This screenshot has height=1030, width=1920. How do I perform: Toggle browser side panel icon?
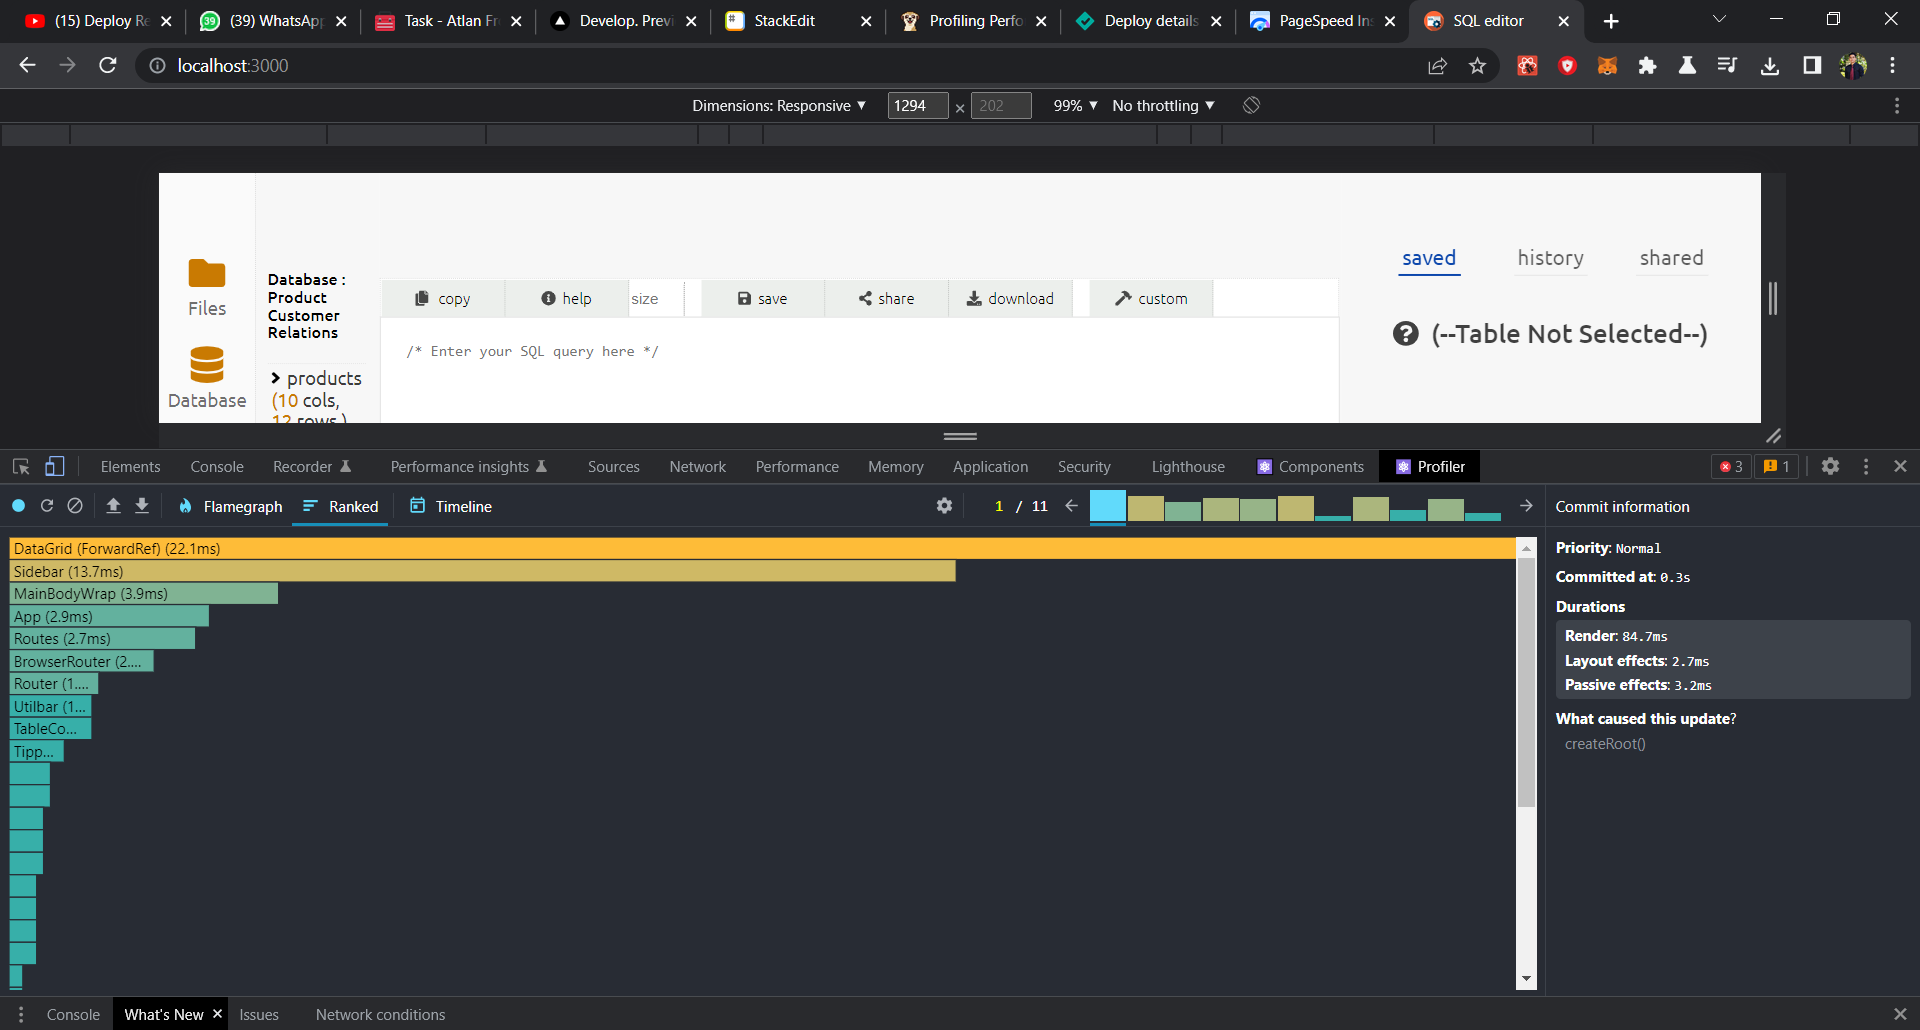[1812, 66]
